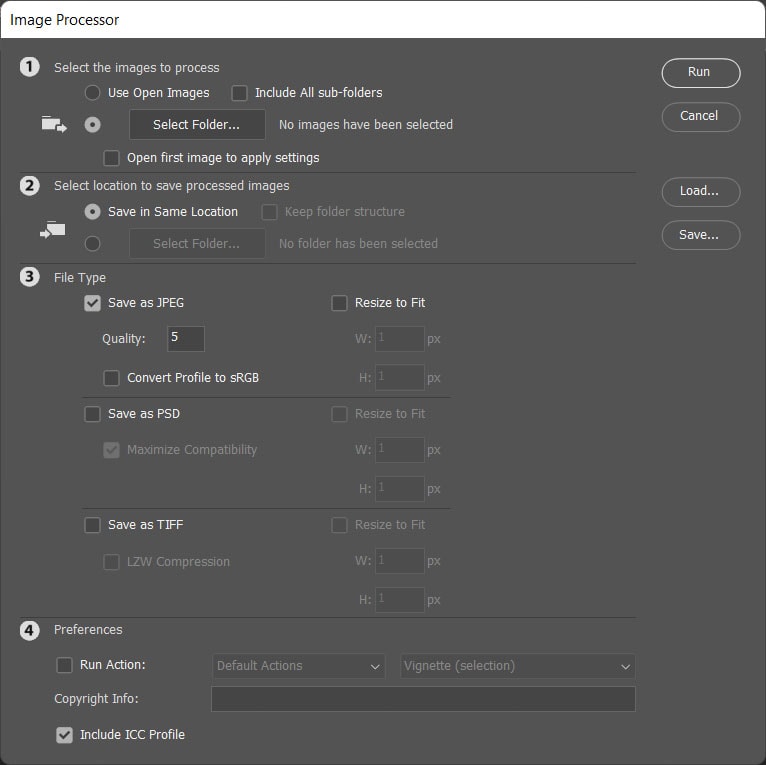Open the Default Actions dropdown
Viewport: 766px width, 765px height.
(x=299, y=666)
